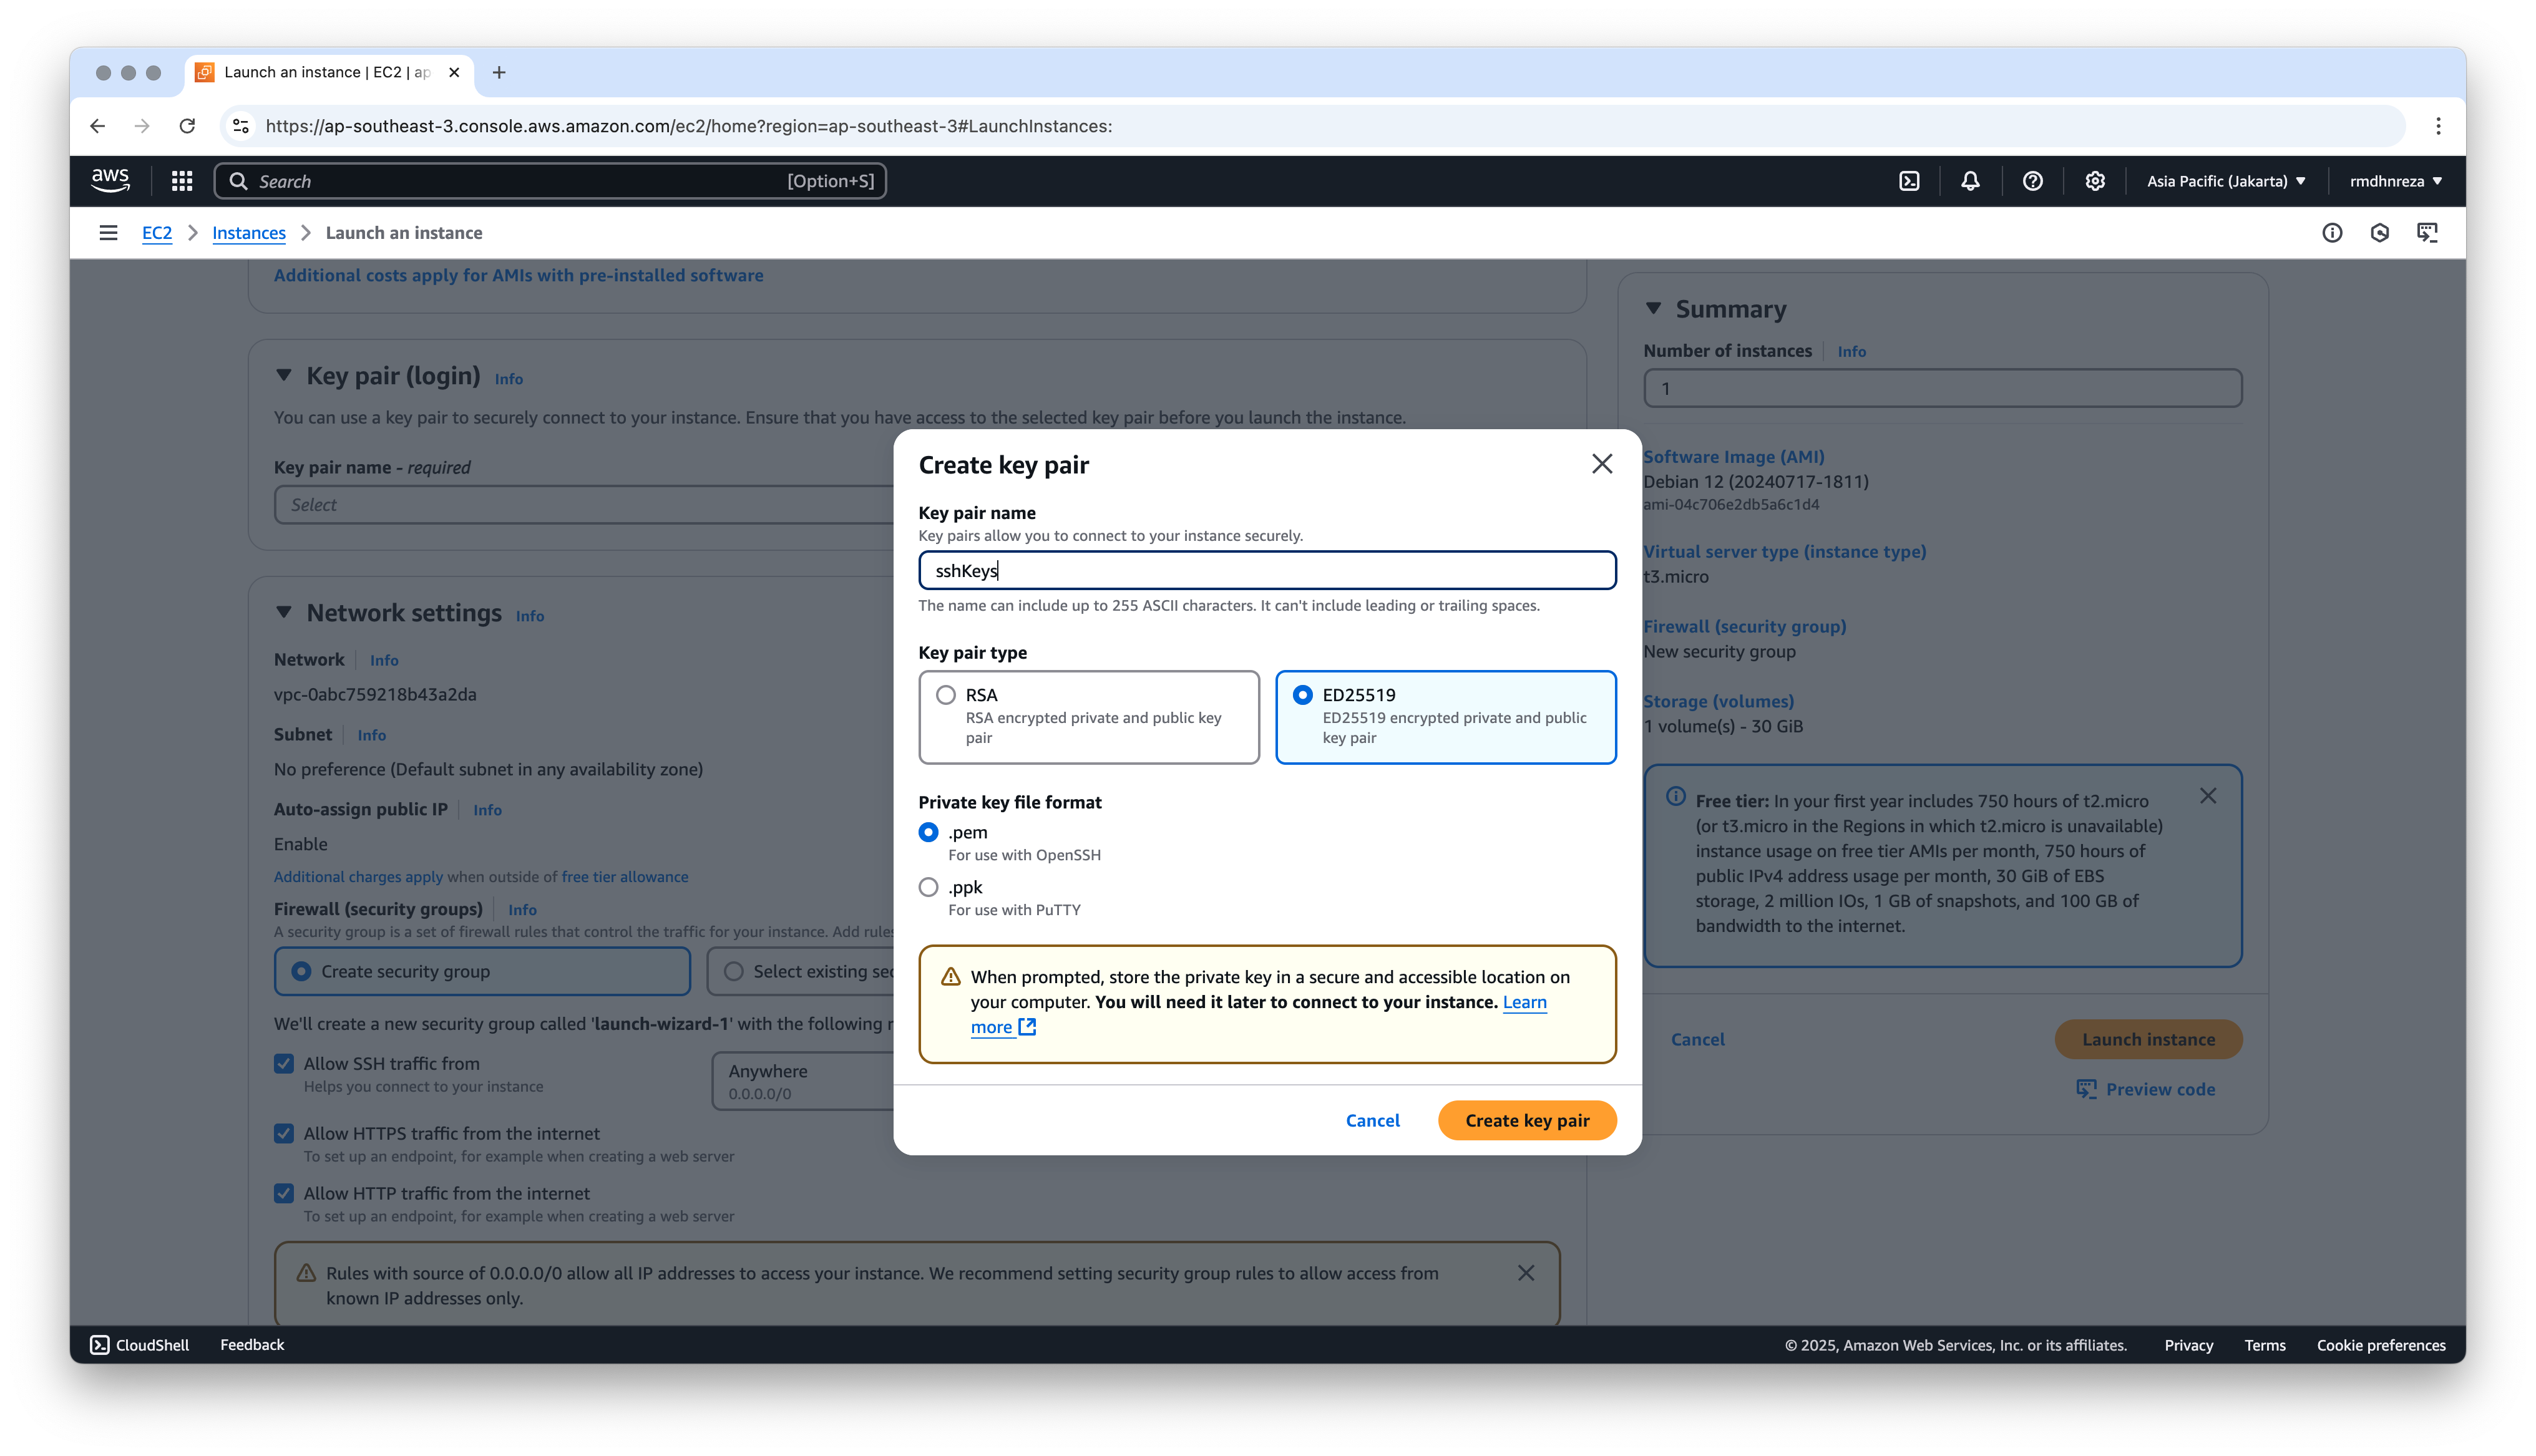2536x1456 pixels.
Task: Open the site information icon in address bar
Action: pos(241,126)
